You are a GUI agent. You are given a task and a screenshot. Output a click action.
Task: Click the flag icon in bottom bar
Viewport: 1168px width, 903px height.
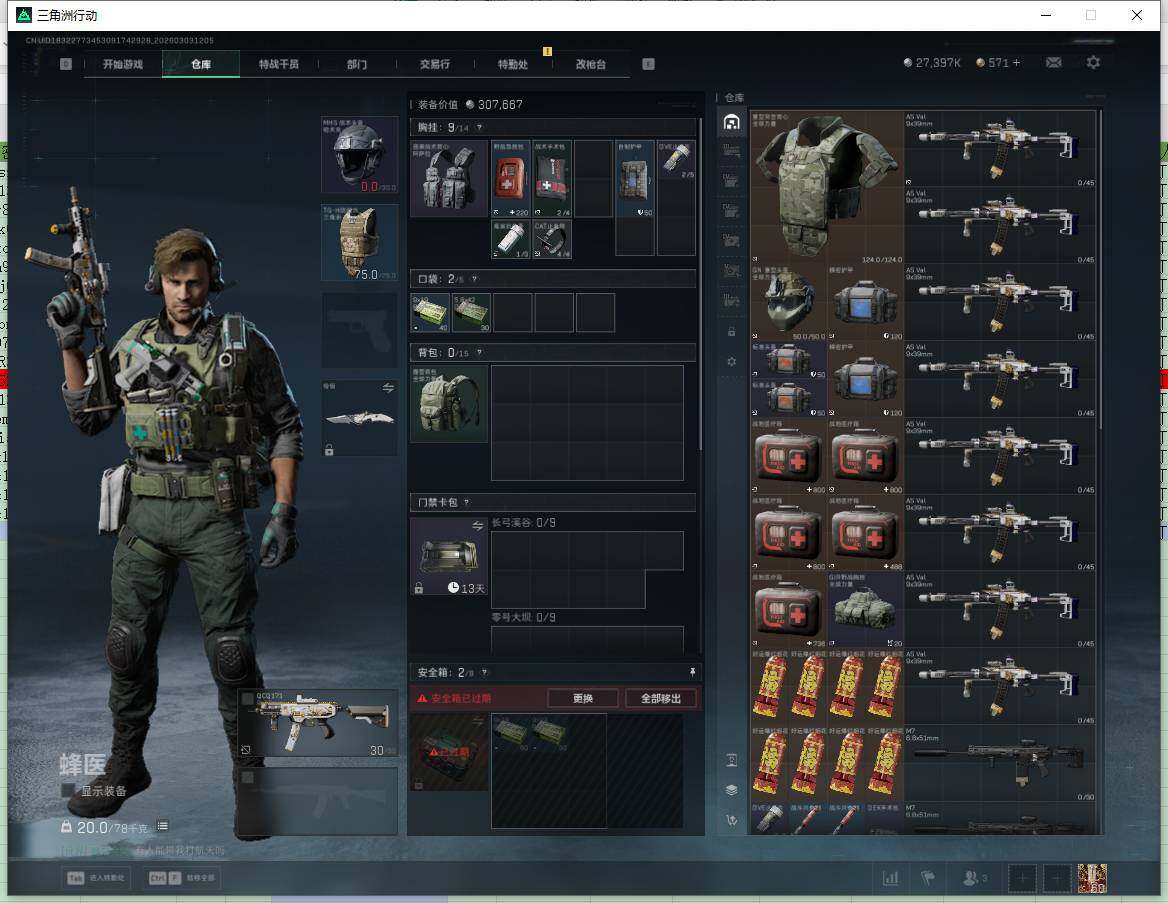click(928, 878)
